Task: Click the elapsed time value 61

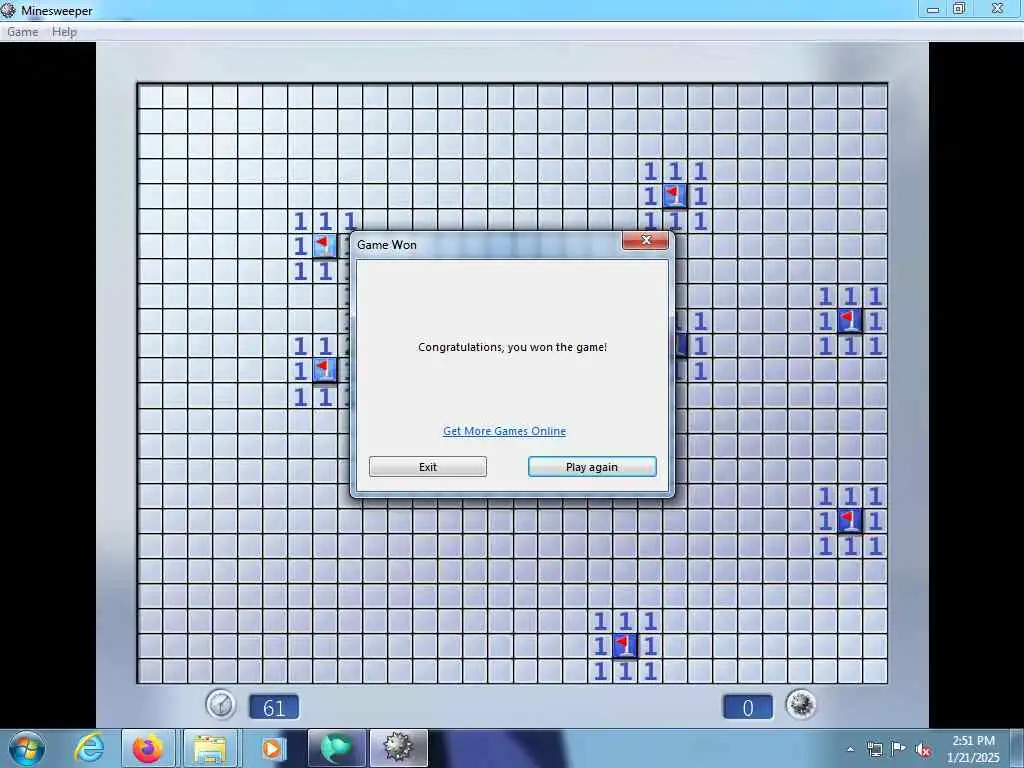Action: point(274,707)
